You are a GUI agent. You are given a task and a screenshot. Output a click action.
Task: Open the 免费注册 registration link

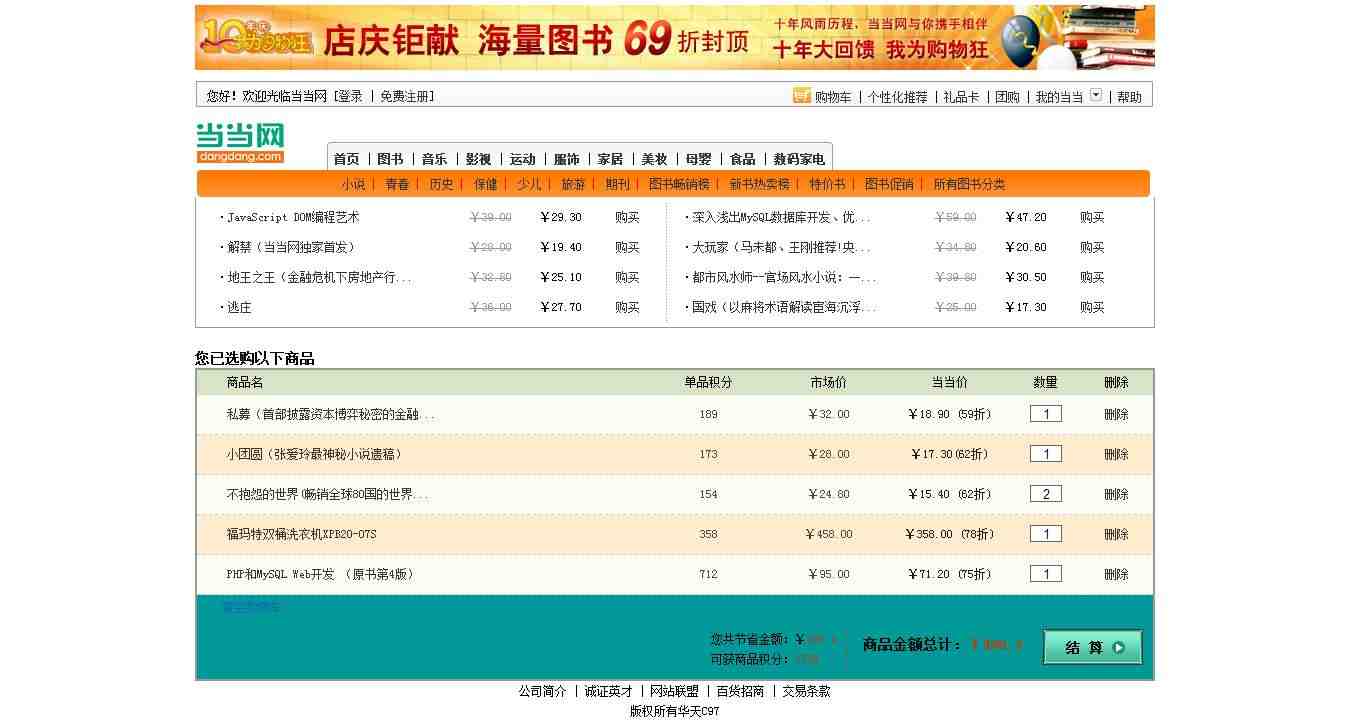[405, 97]
